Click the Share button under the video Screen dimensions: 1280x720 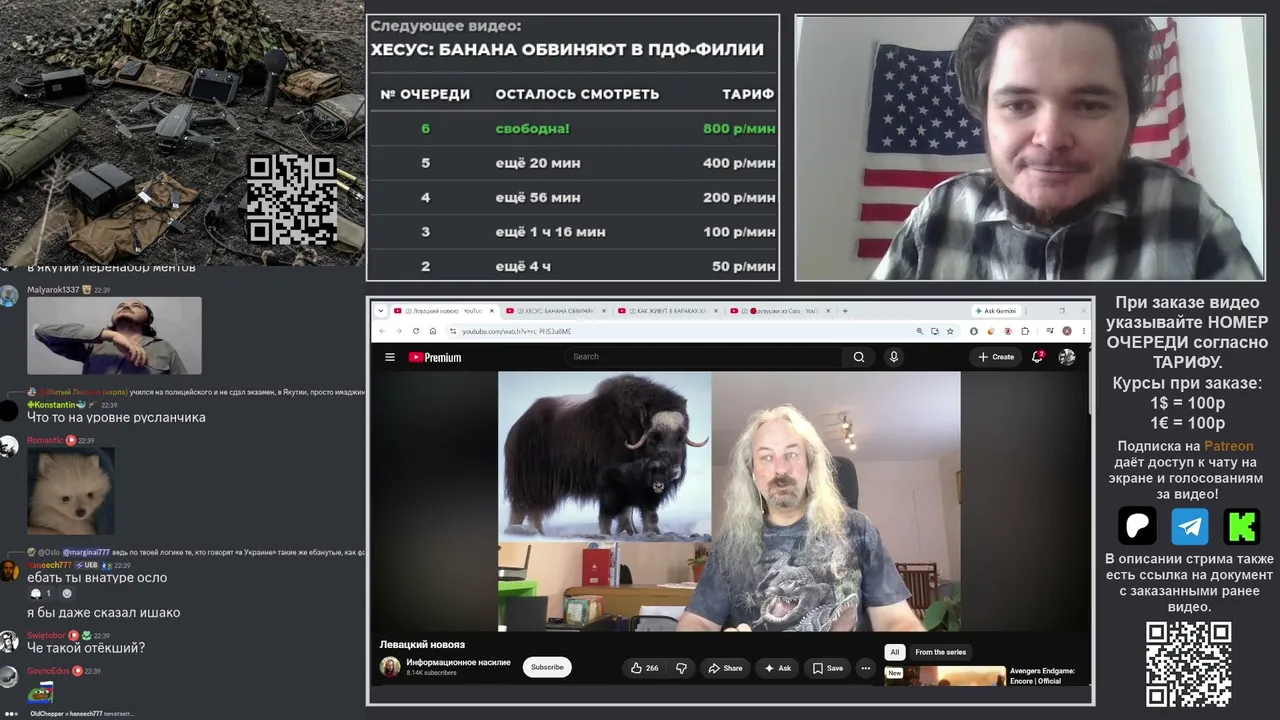point(726,668)
